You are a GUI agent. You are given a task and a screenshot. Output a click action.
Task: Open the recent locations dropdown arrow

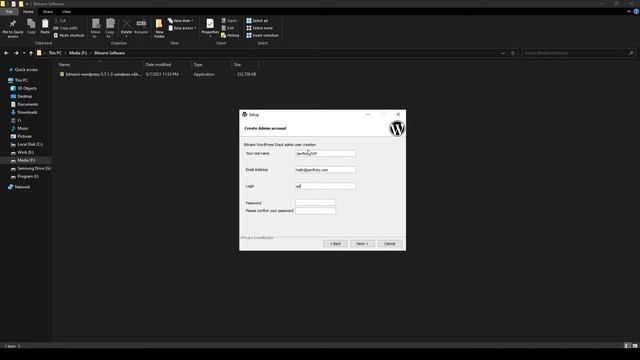[x=24, y=53]
